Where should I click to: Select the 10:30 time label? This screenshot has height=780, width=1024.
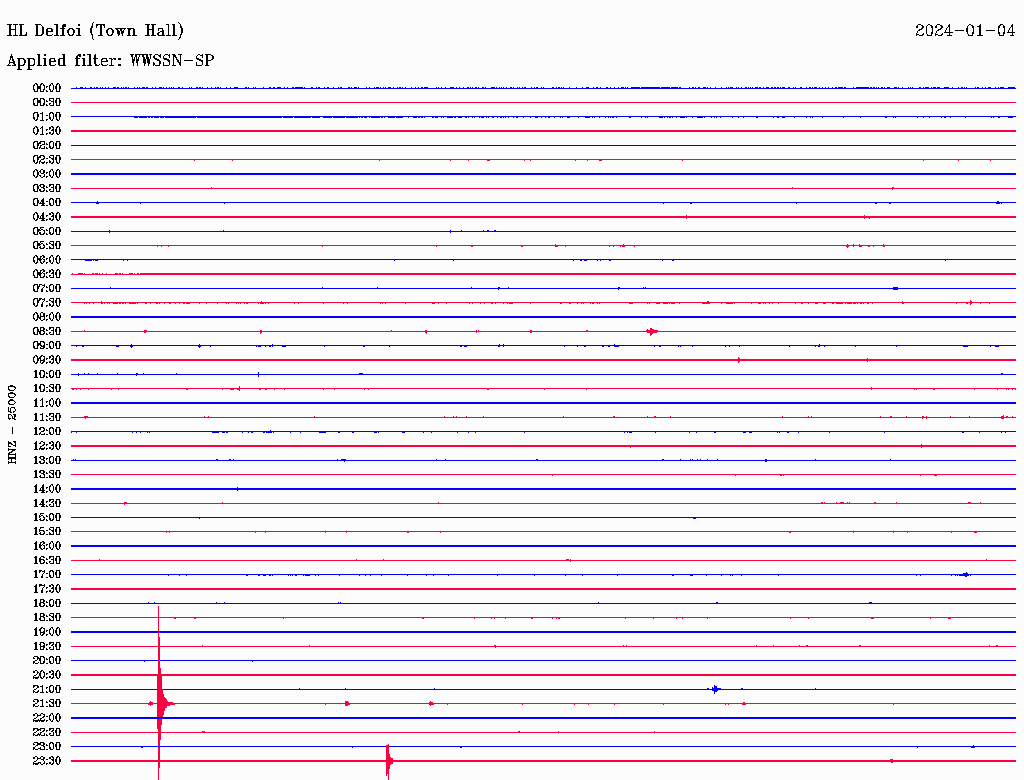[47, 389]
